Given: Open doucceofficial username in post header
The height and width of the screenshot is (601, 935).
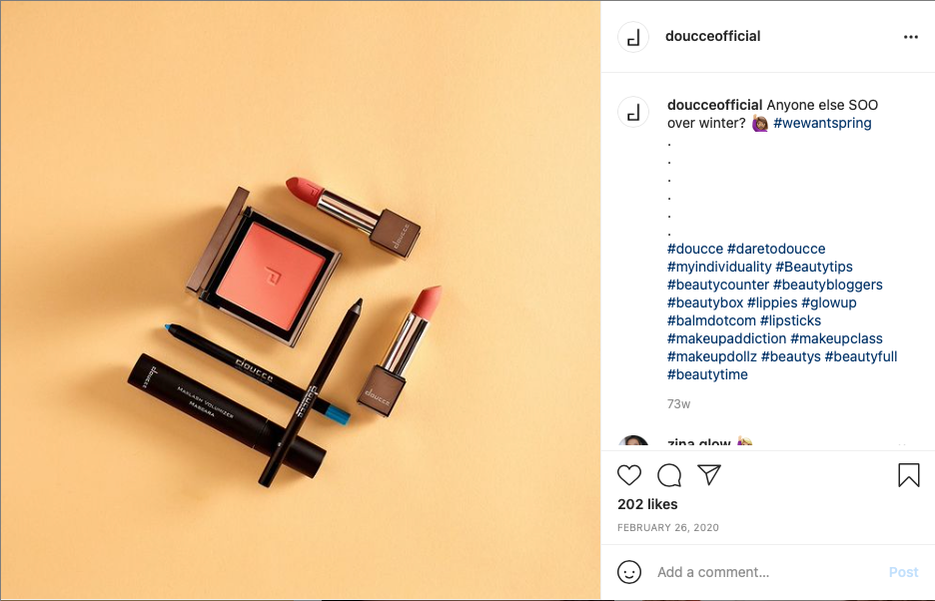Looking at the screenshot, I should pyautogui.click(x=713, y=36).
